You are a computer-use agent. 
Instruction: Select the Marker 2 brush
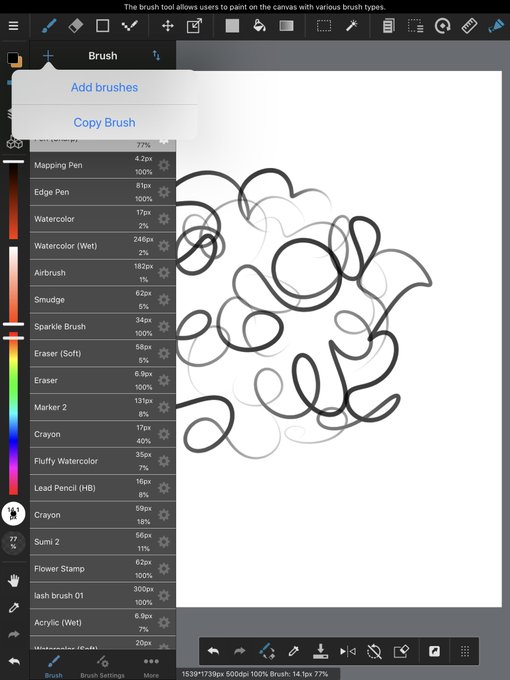point(103,407)
